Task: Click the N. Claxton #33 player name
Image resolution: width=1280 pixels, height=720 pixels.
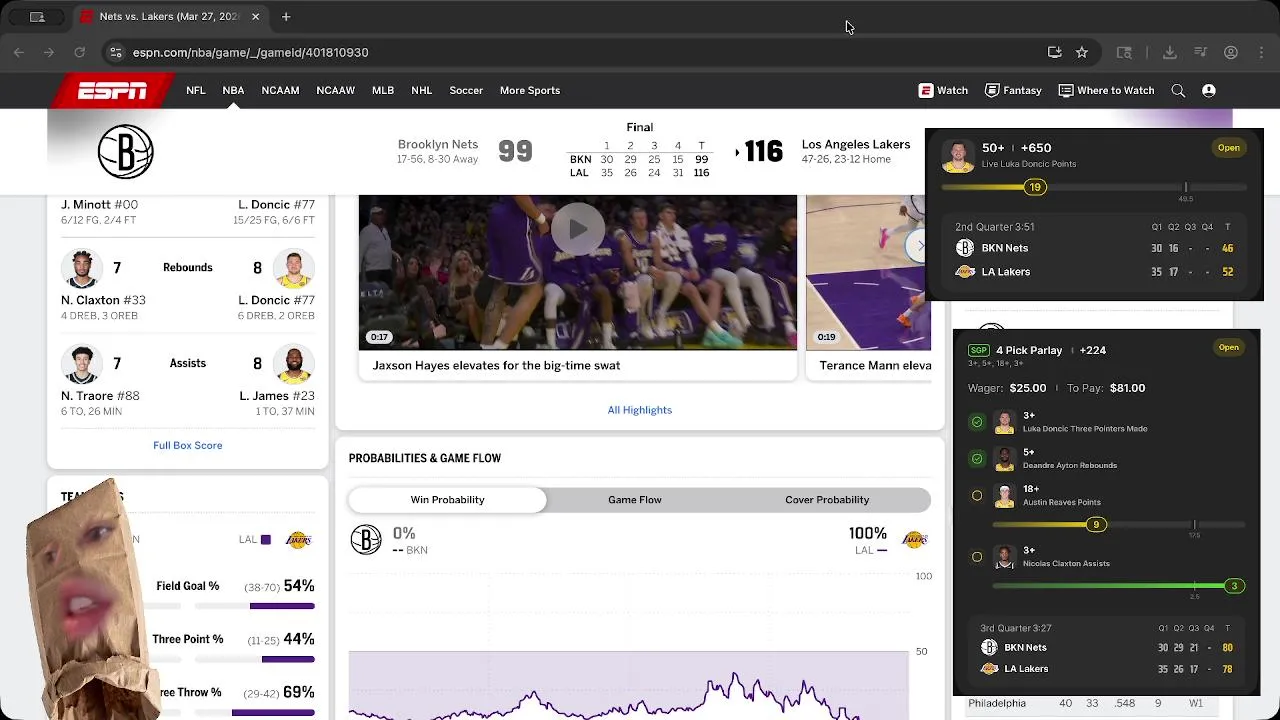Action: tap(103, 300)
